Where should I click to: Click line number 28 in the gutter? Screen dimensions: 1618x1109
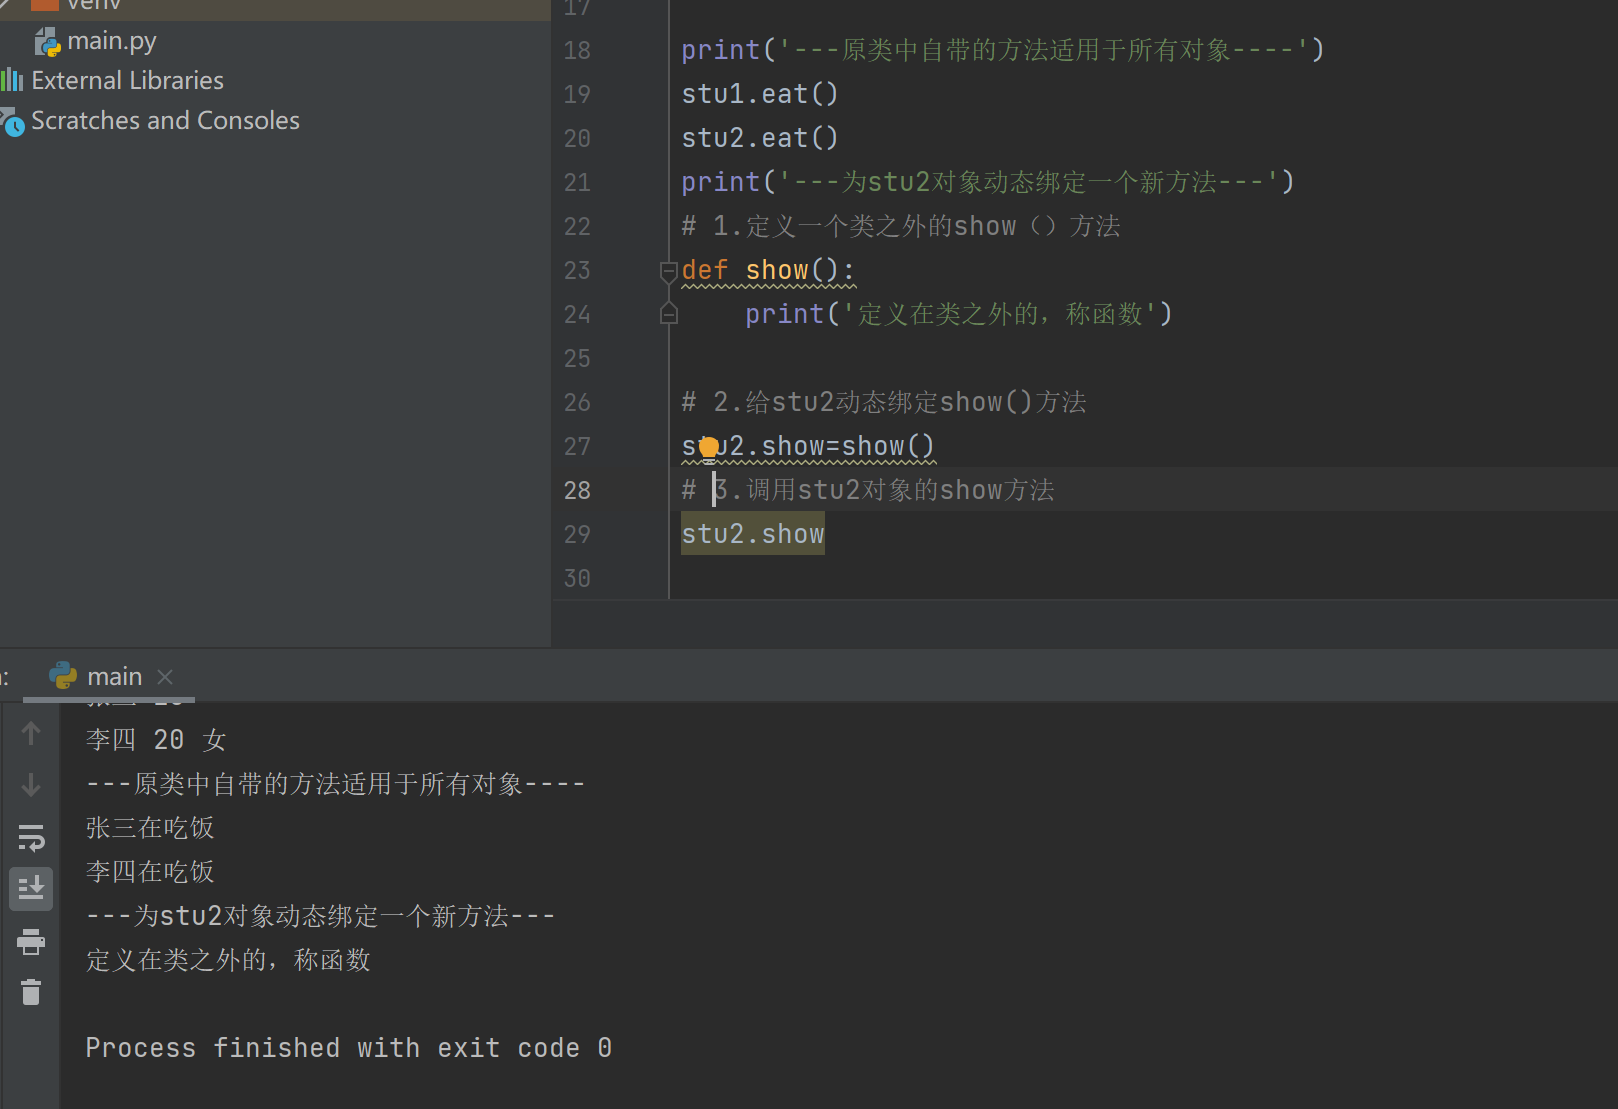pos(577,490)
